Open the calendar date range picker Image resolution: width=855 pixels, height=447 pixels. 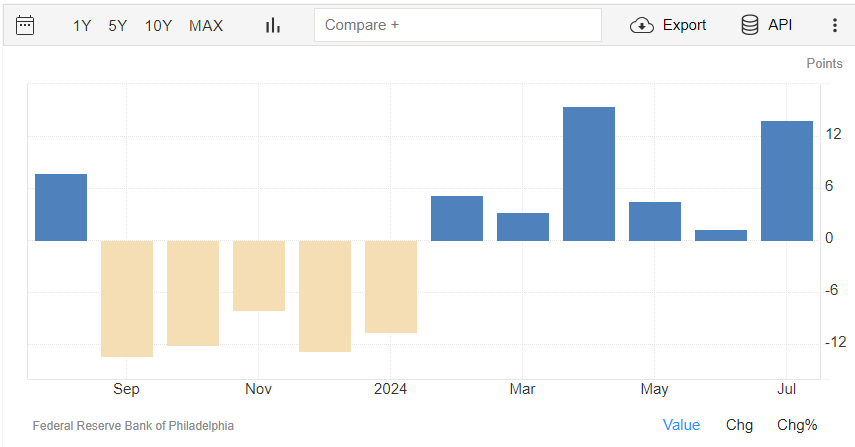[25, 25]
